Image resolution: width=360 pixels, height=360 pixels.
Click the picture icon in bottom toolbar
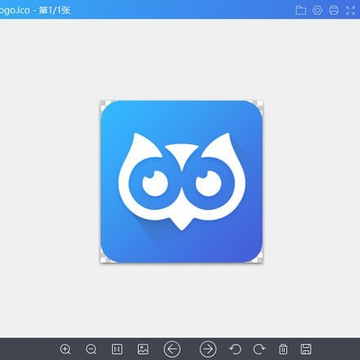coord(143,349)
